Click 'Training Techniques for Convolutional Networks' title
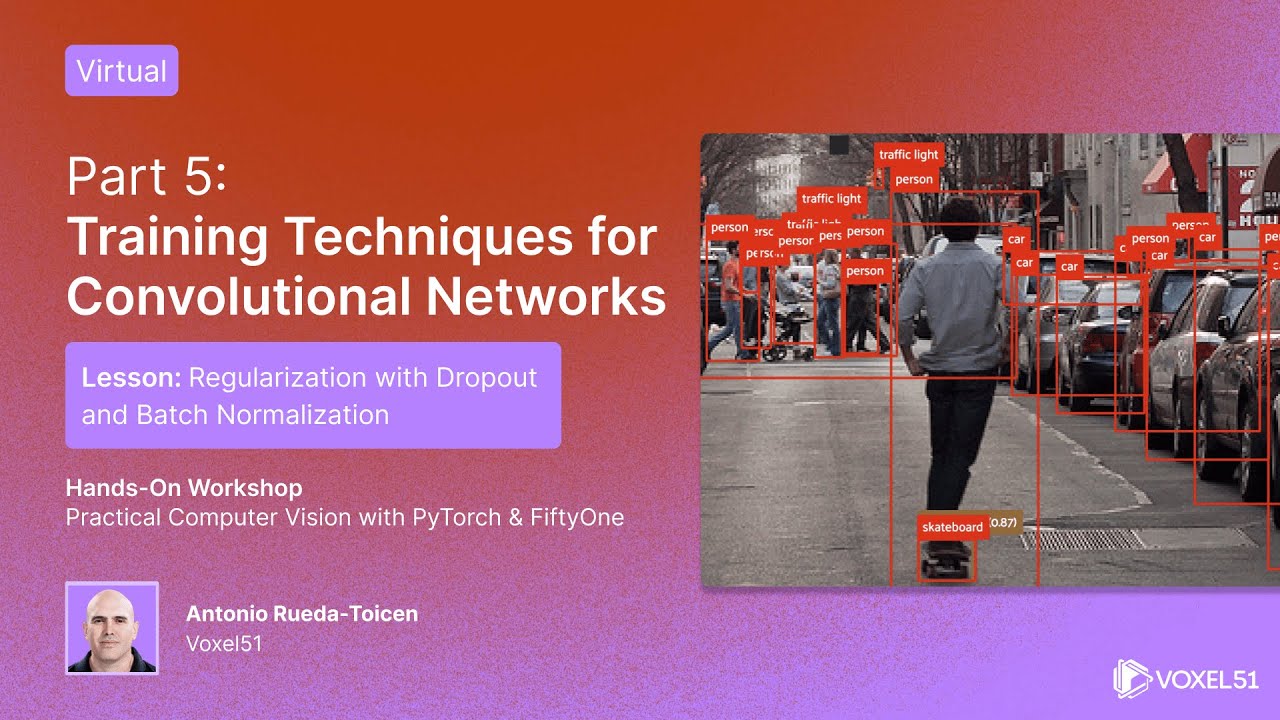Screen dimensions: 1280x720 point(366,266)
